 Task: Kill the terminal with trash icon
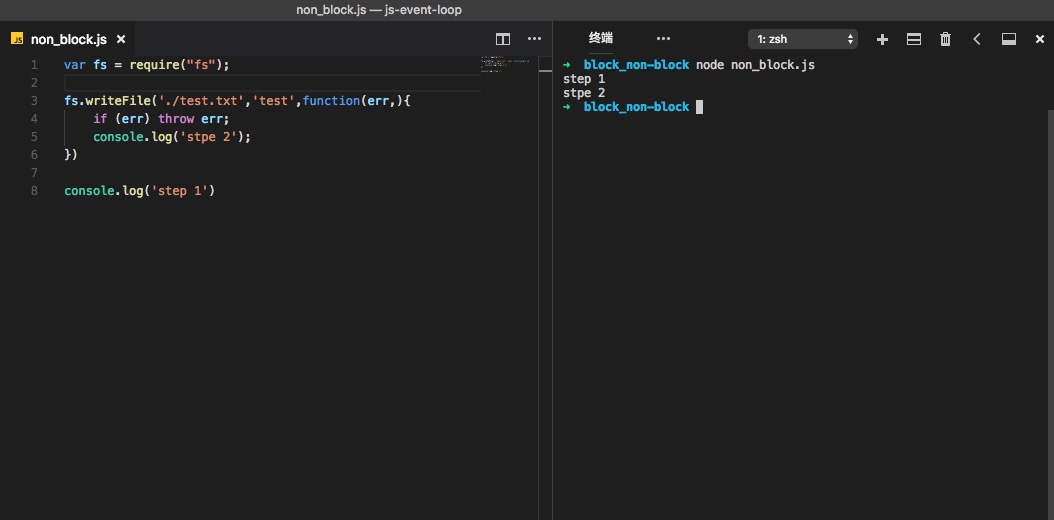[945, 39]
